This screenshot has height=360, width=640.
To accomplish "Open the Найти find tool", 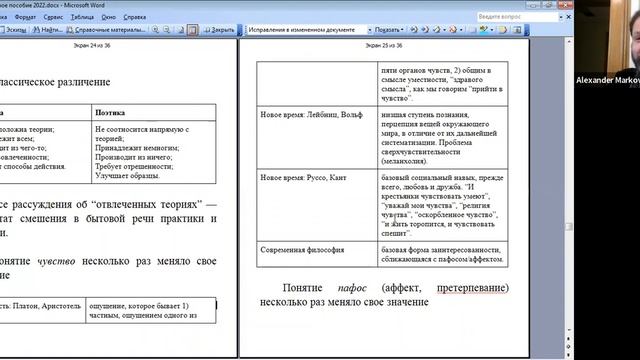I will click(48, 30).
